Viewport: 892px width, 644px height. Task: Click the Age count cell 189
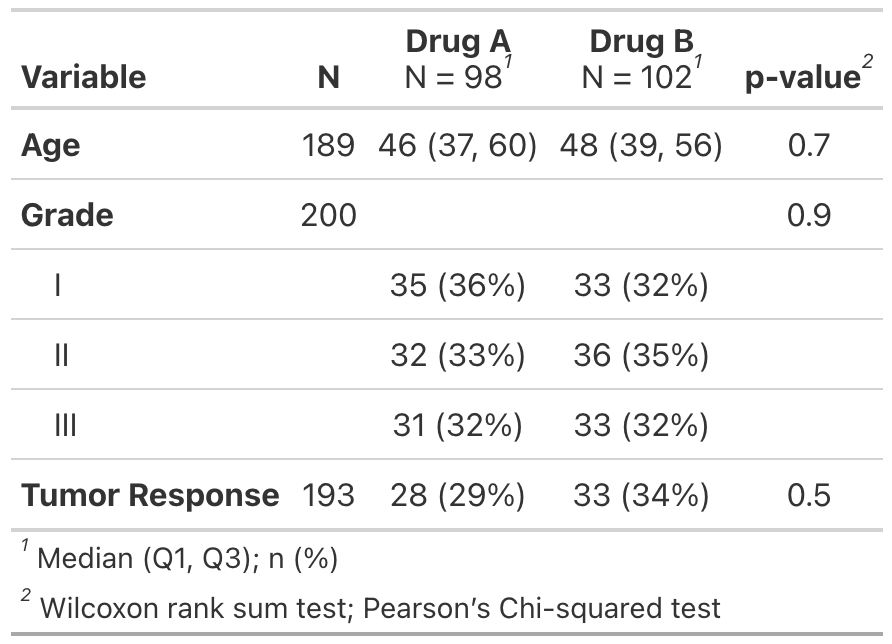point(328,146)
